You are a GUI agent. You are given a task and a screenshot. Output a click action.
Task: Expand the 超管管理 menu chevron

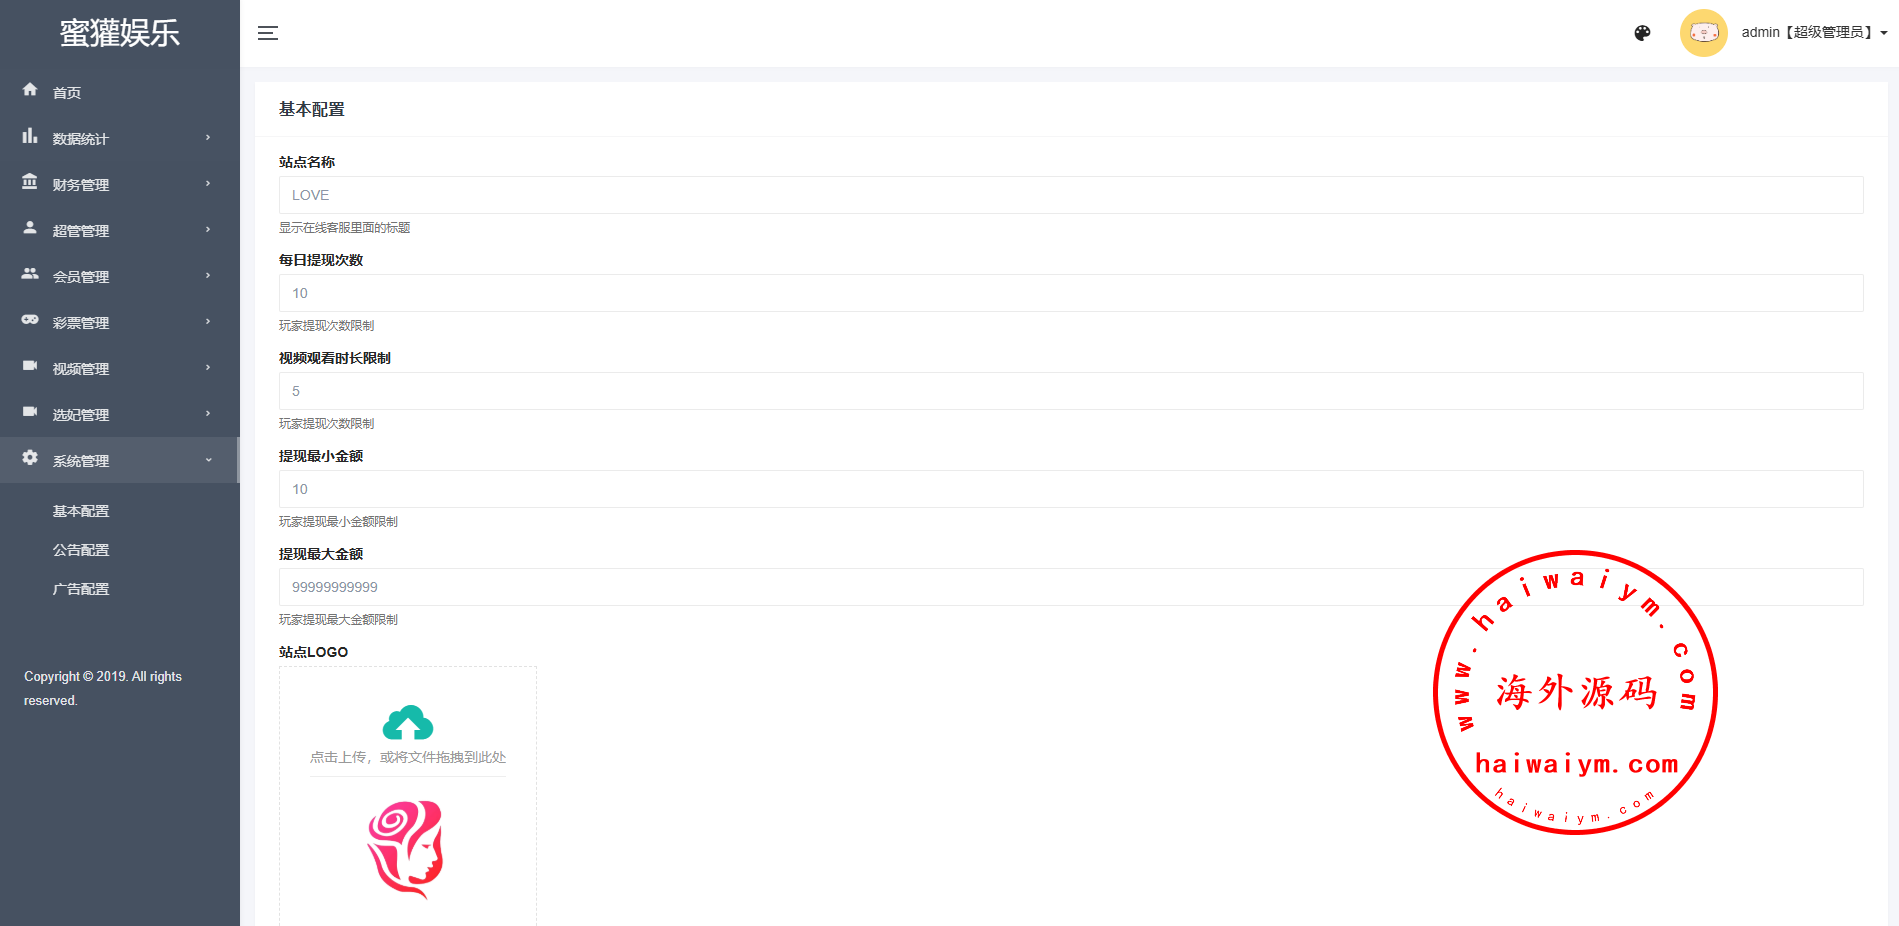click(208, 230)
